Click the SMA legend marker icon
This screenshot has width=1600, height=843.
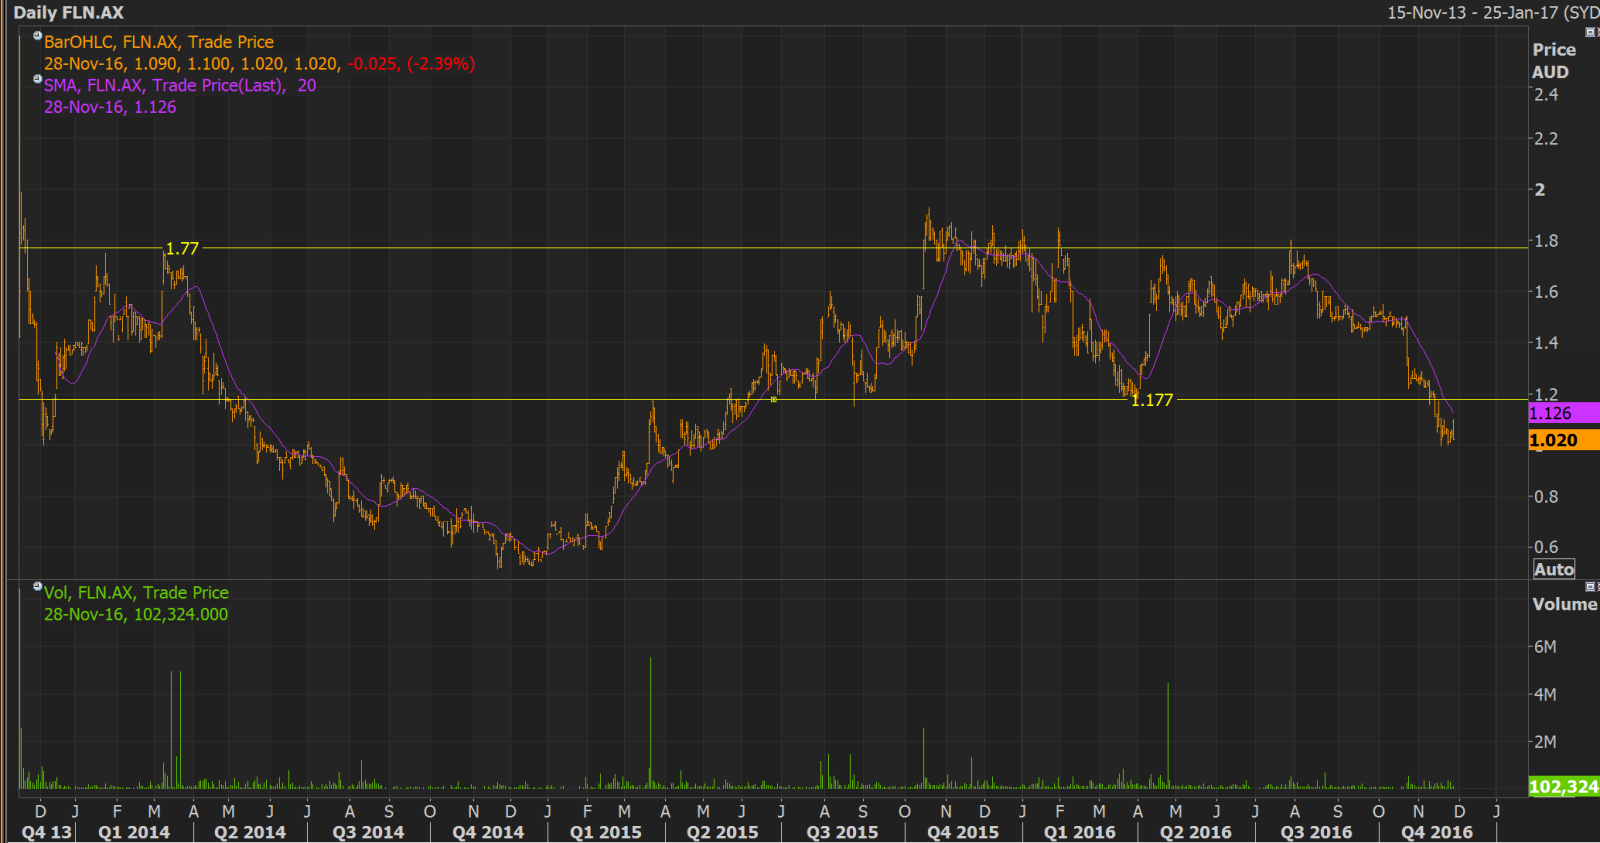click(37, 79)
